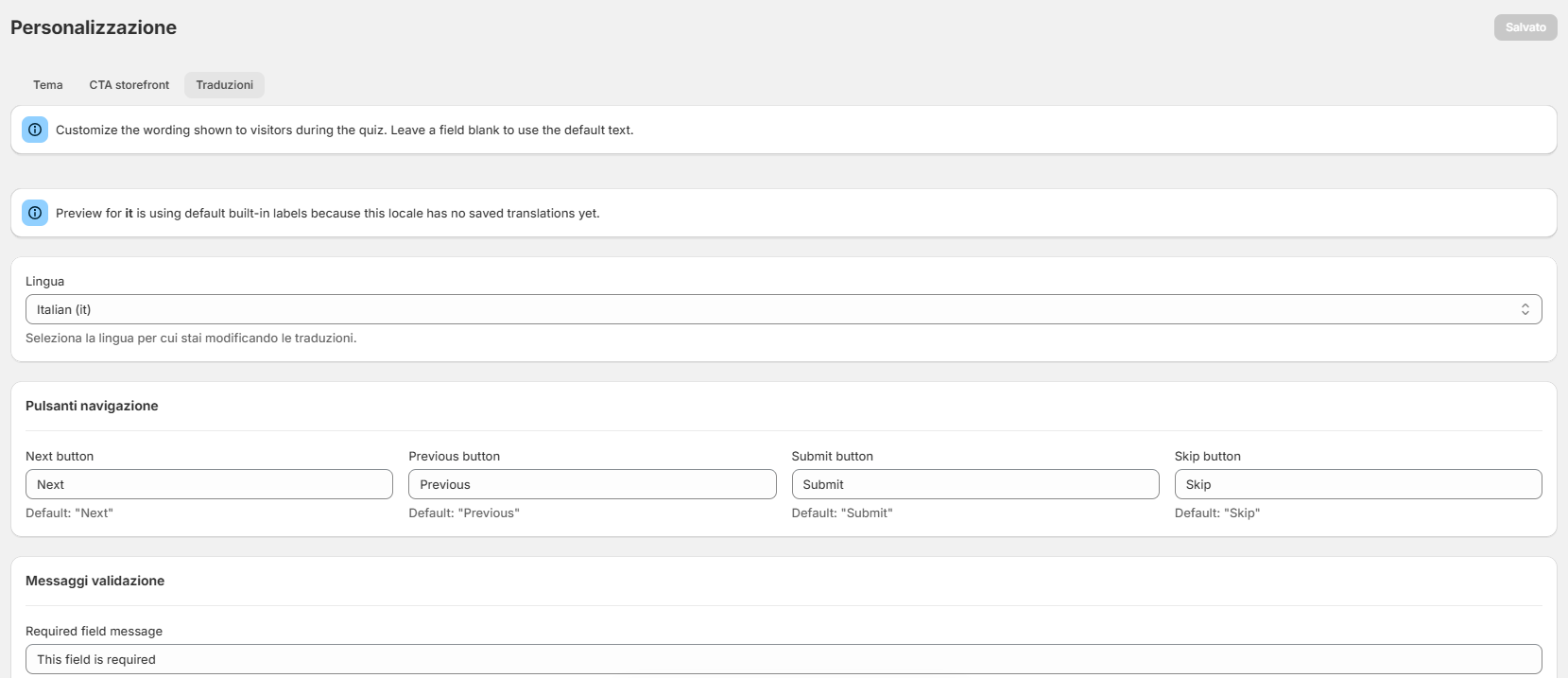Select the Skip button text field
The image size is (1568, 678).
pyautogui.click(x=1358, y=484)
